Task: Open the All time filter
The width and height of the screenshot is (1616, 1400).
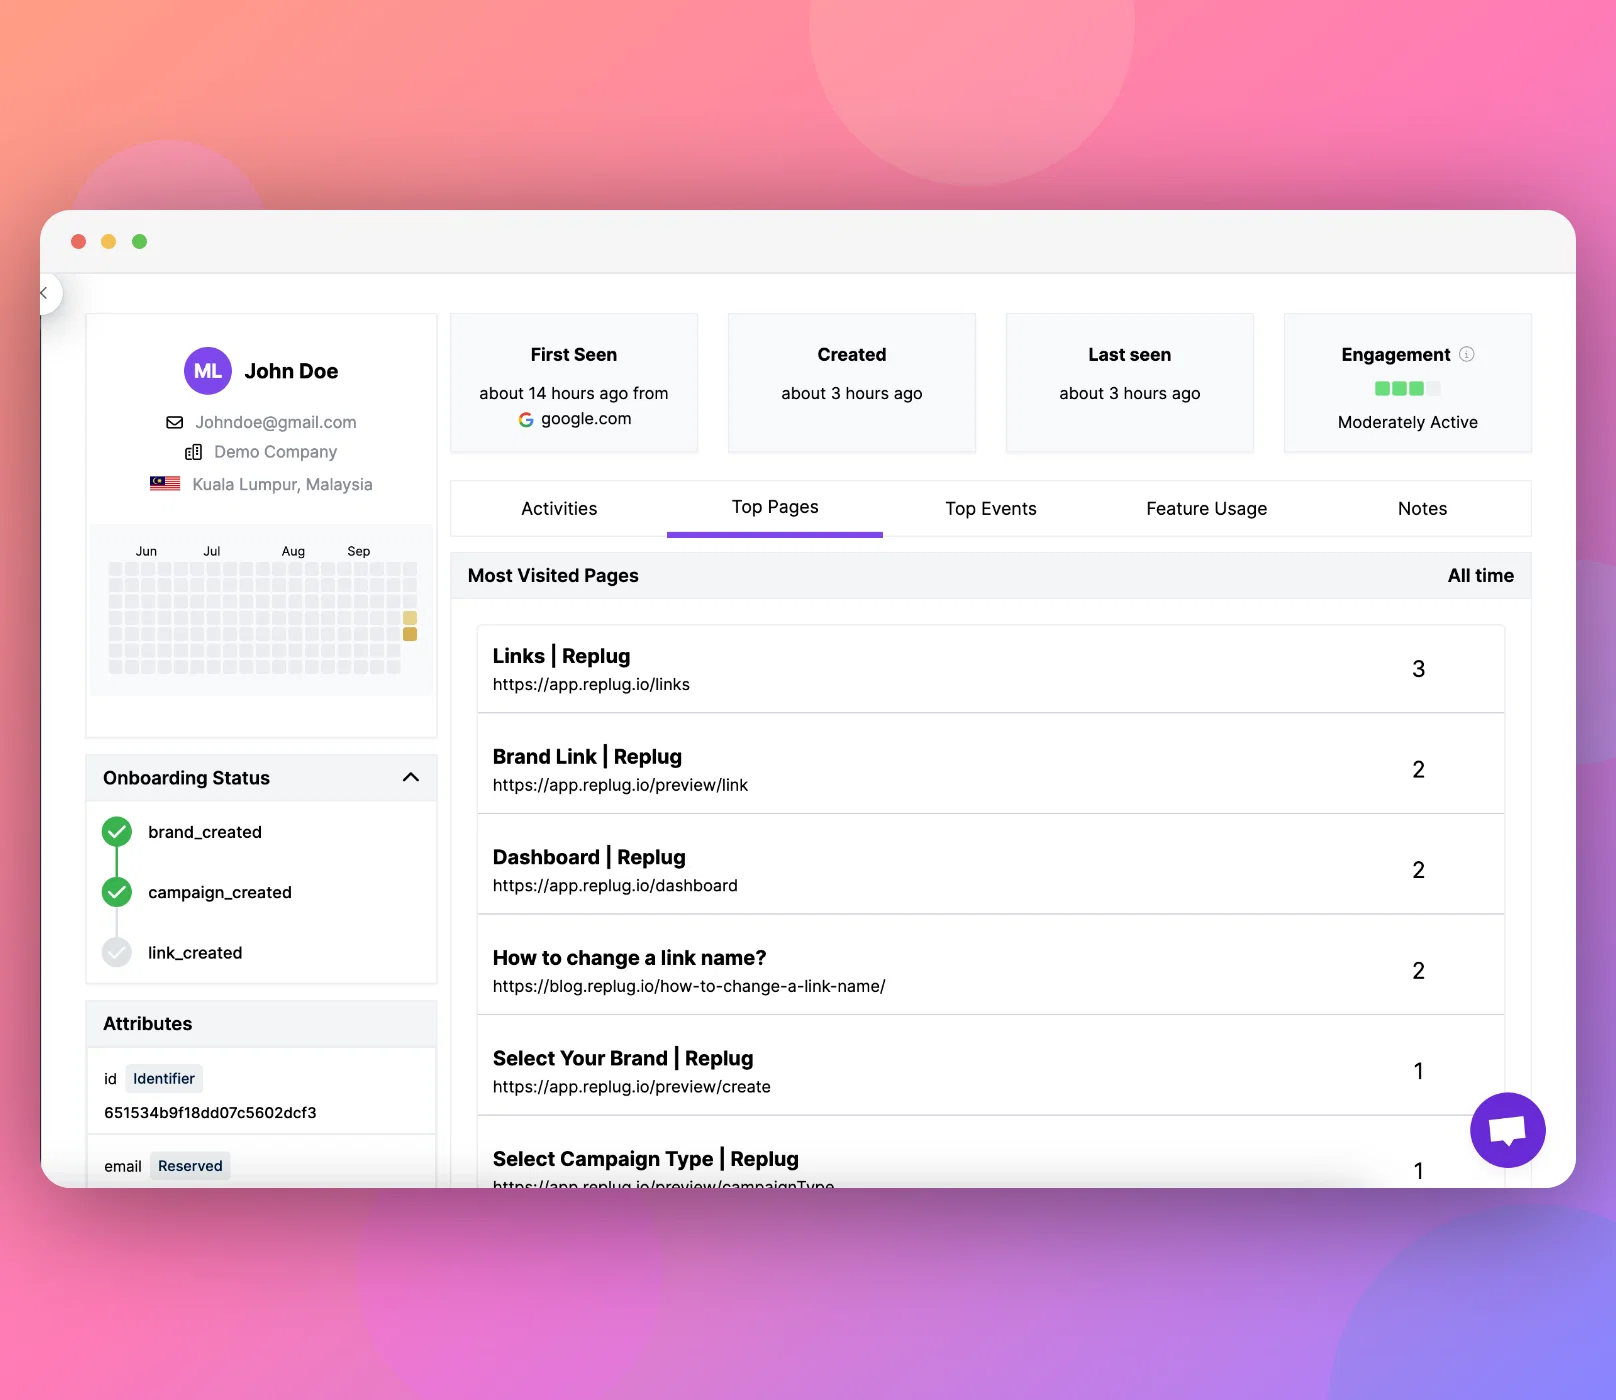Action: coord(1481,576)
